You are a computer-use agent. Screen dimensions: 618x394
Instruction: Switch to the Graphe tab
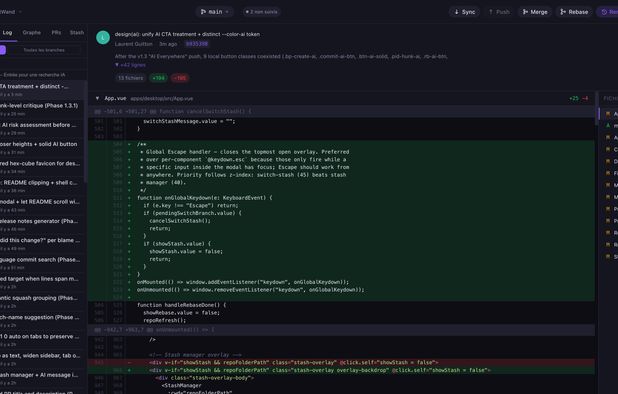click(32, 33)
